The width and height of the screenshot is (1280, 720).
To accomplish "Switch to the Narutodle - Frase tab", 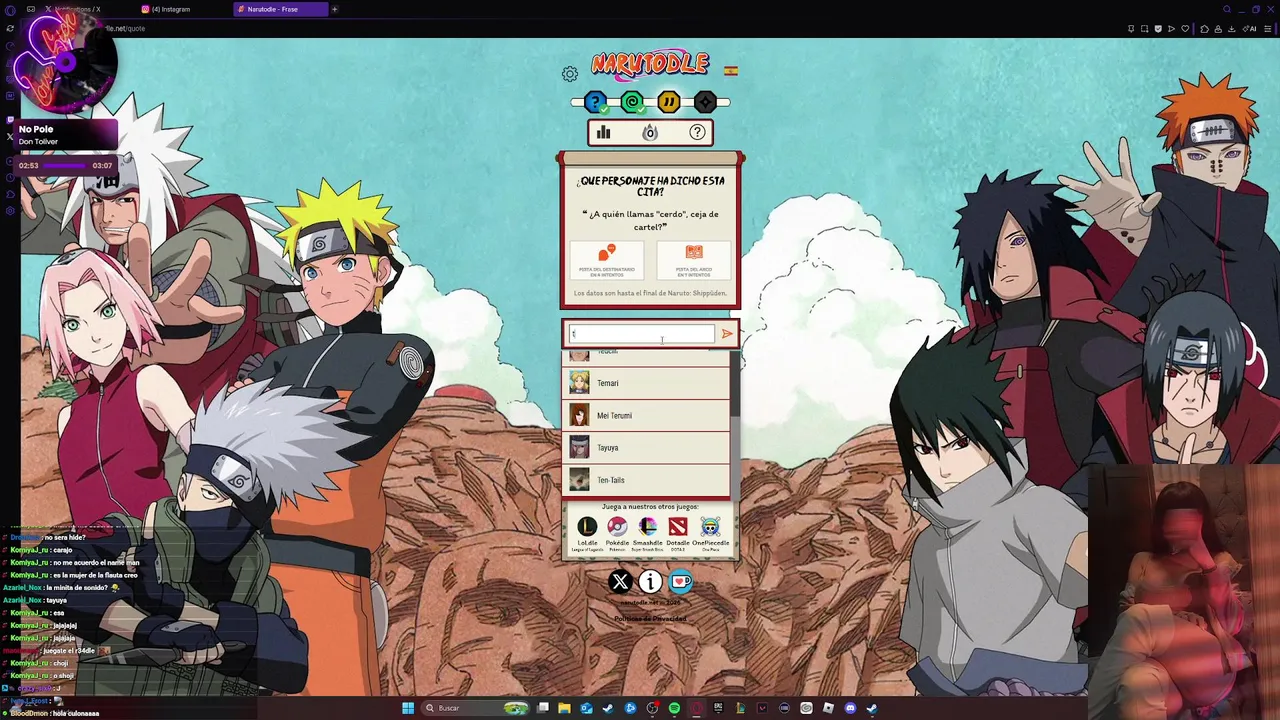I will 280,9.
